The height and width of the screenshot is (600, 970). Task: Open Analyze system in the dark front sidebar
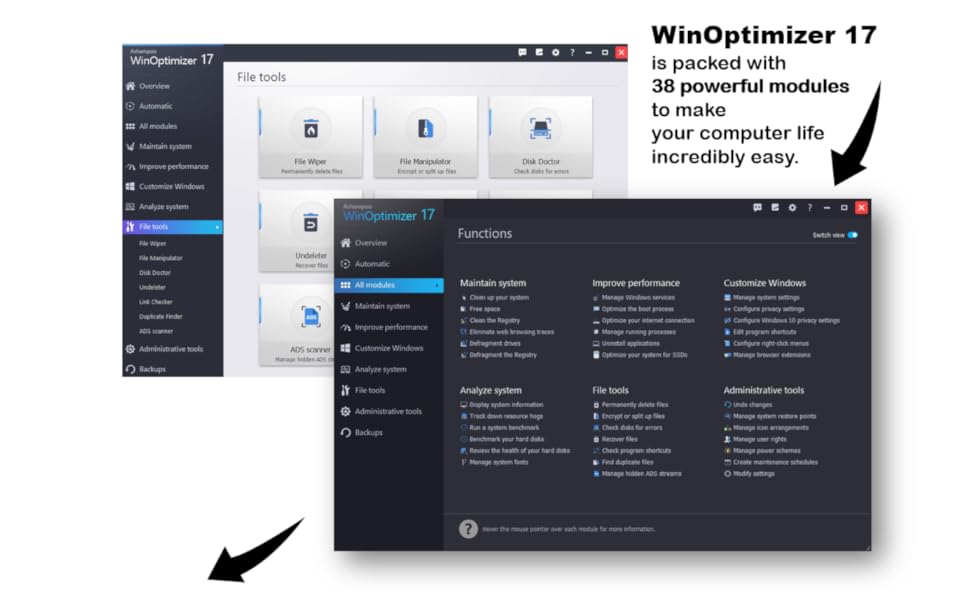click(x=380, y=369)
